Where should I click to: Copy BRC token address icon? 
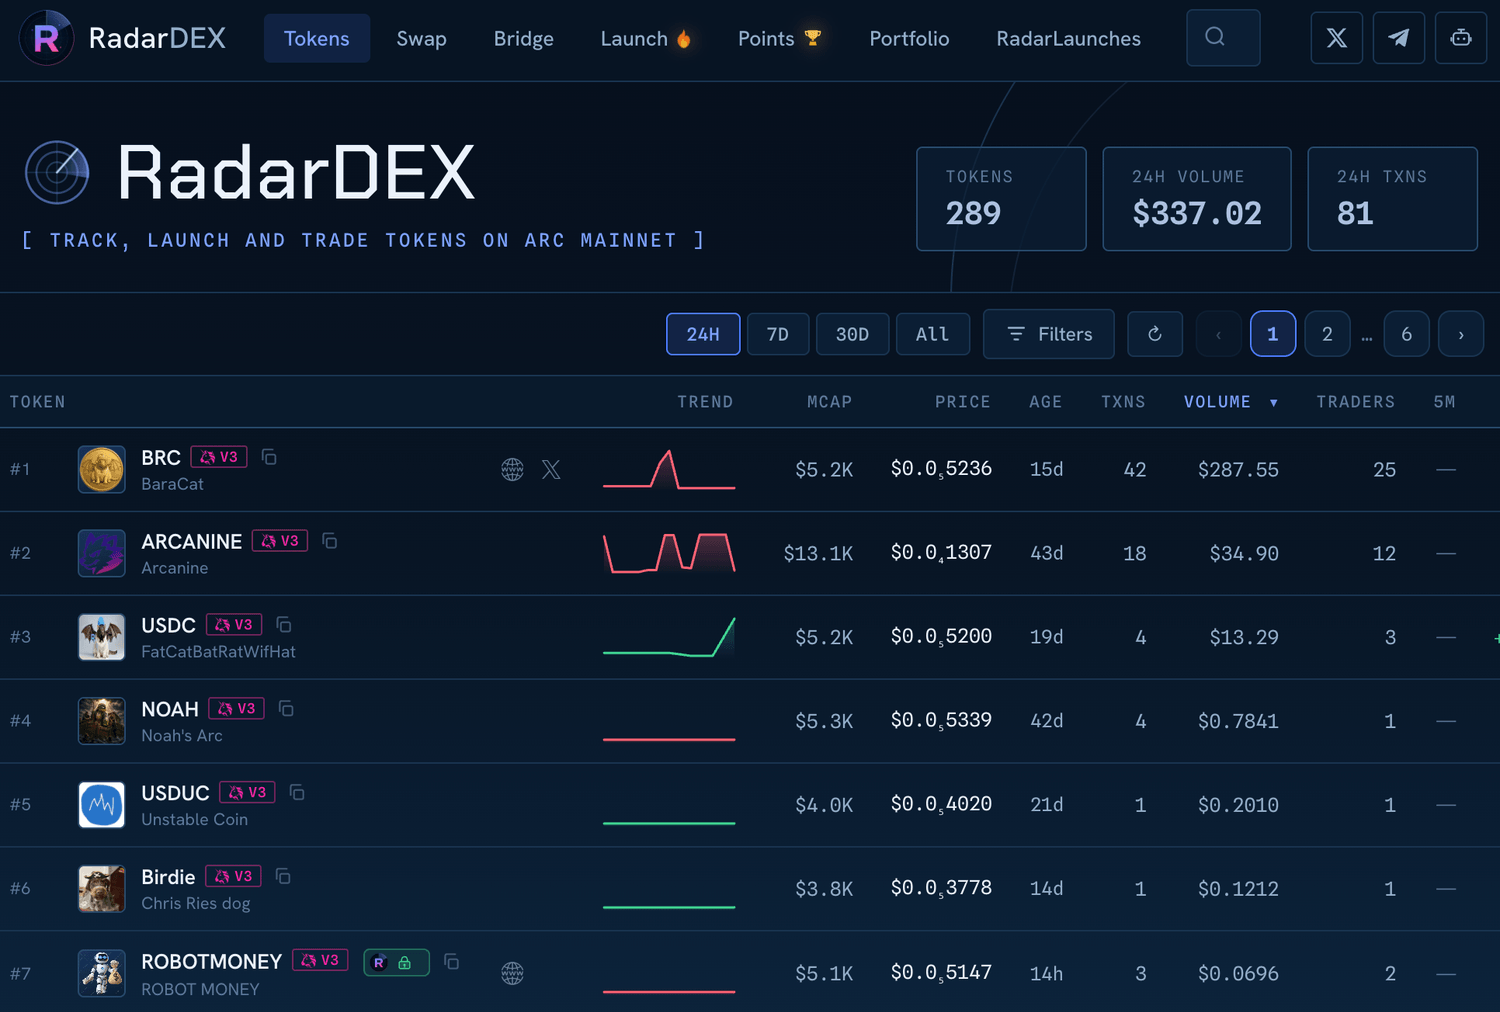pyautogui.click(x=269, y=457)
